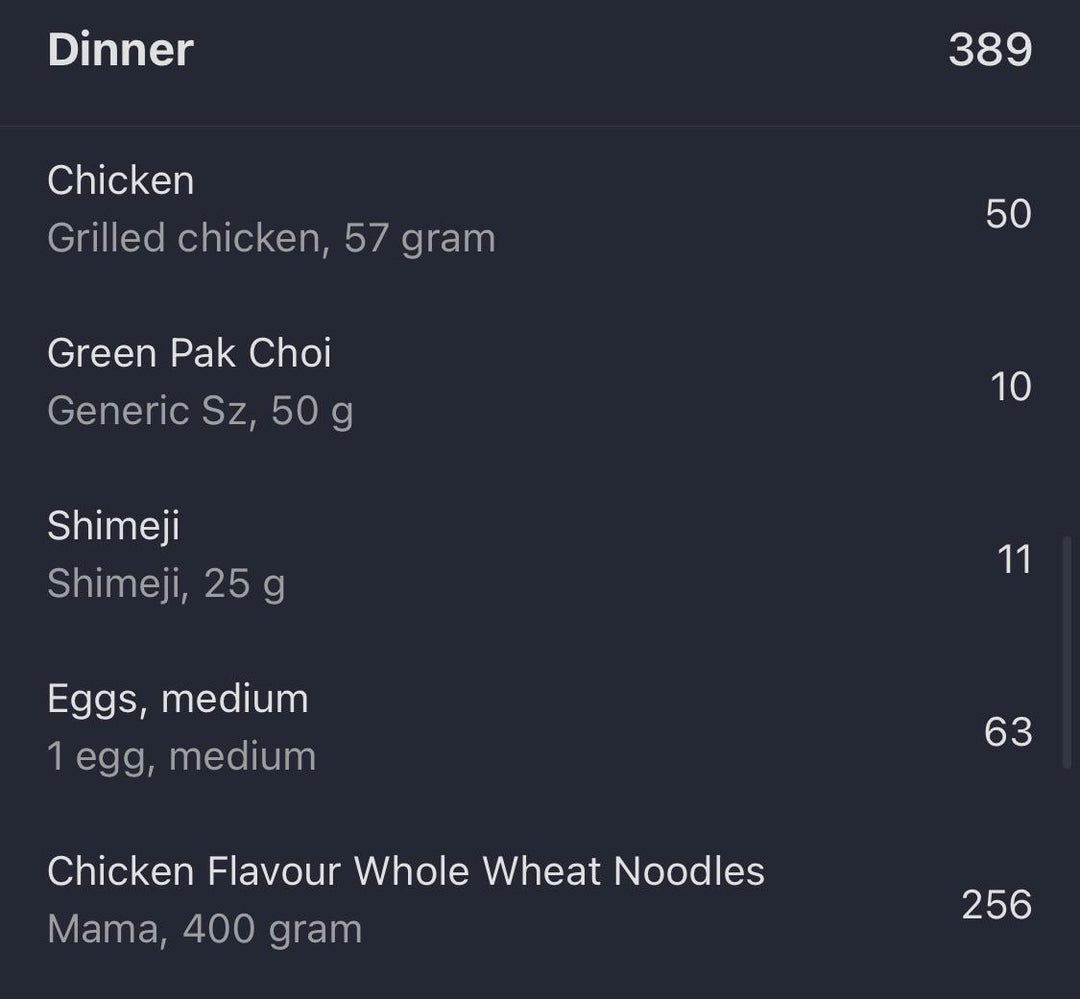1080x999 pixels.
Task: Click the vertical scrollbar indicator
Action: [1067, 652]
